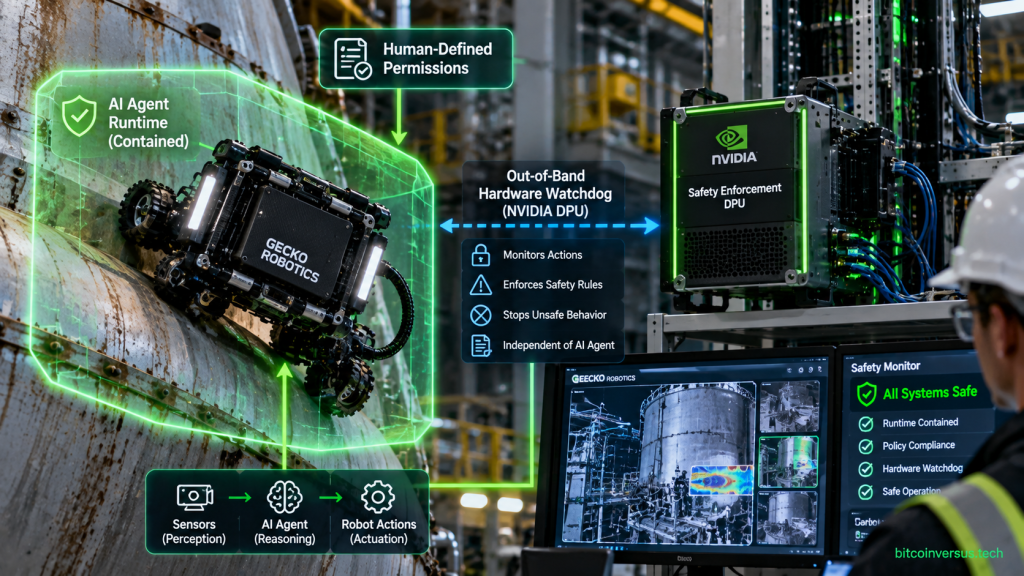Click the bottom tank thumbnail on the monitor
This screenshot has height=576, width=1024.
pyautogui.click(x=788, y=517)
